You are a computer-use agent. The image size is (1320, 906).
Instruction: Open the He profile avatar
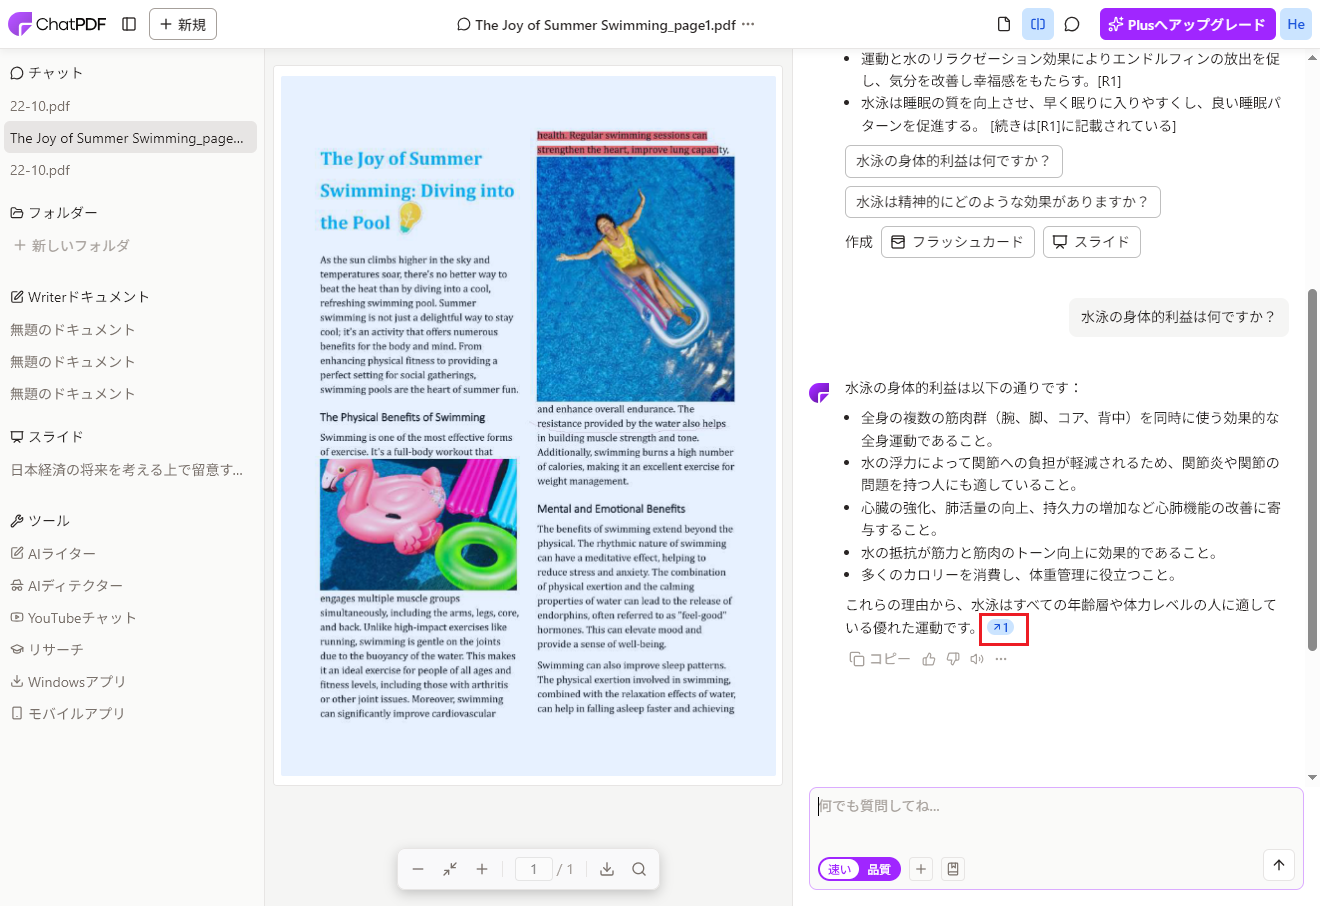point(1296,24)
